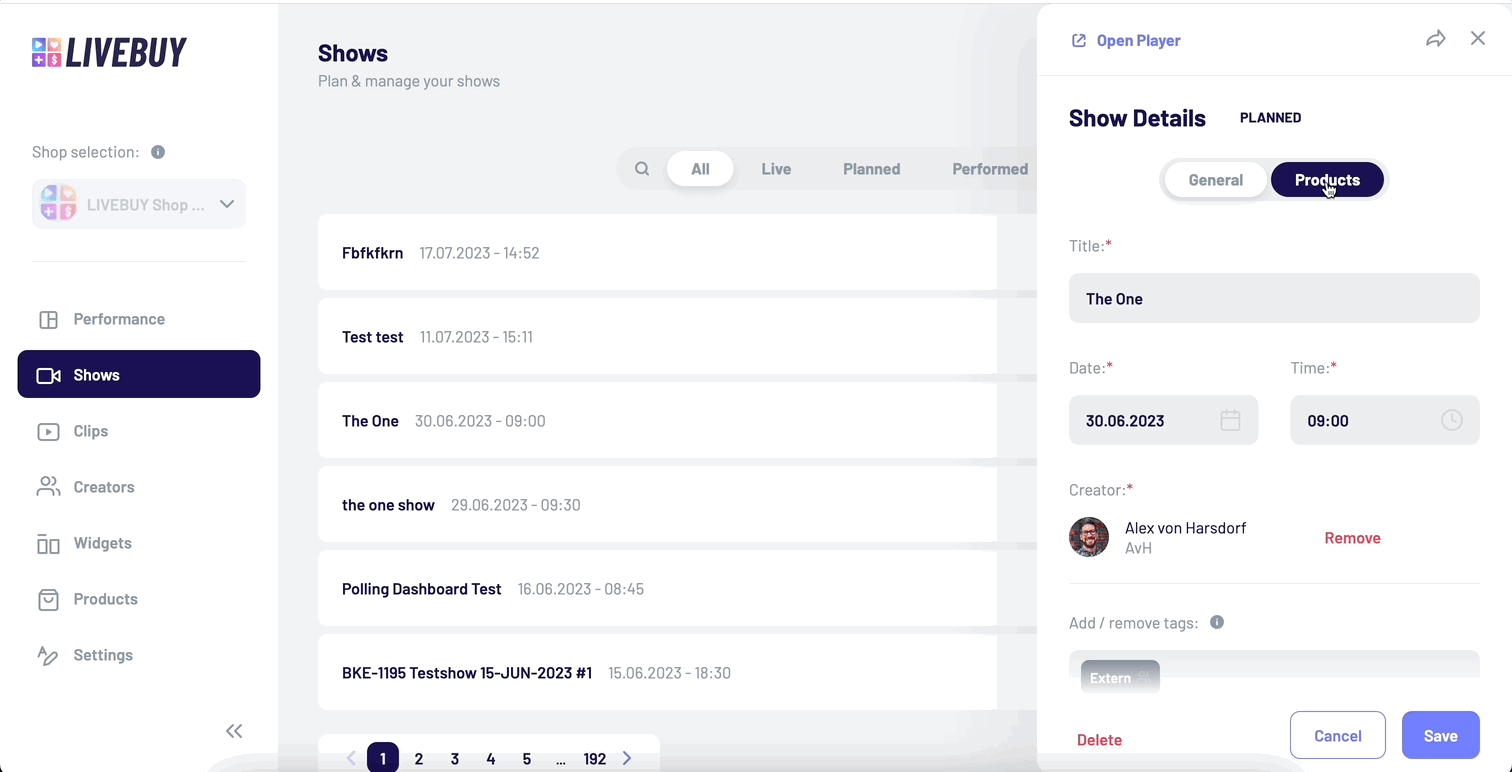1512x772 pixels.
Task: Click the info icon beside Shop selection
Action: (158, 152)
